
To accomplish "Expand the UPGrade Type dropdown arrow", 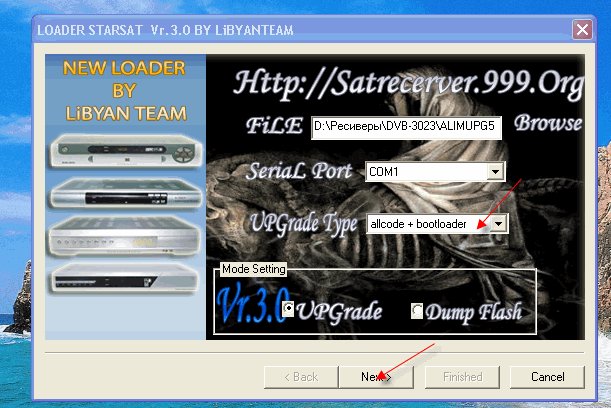I will point(498,224).
